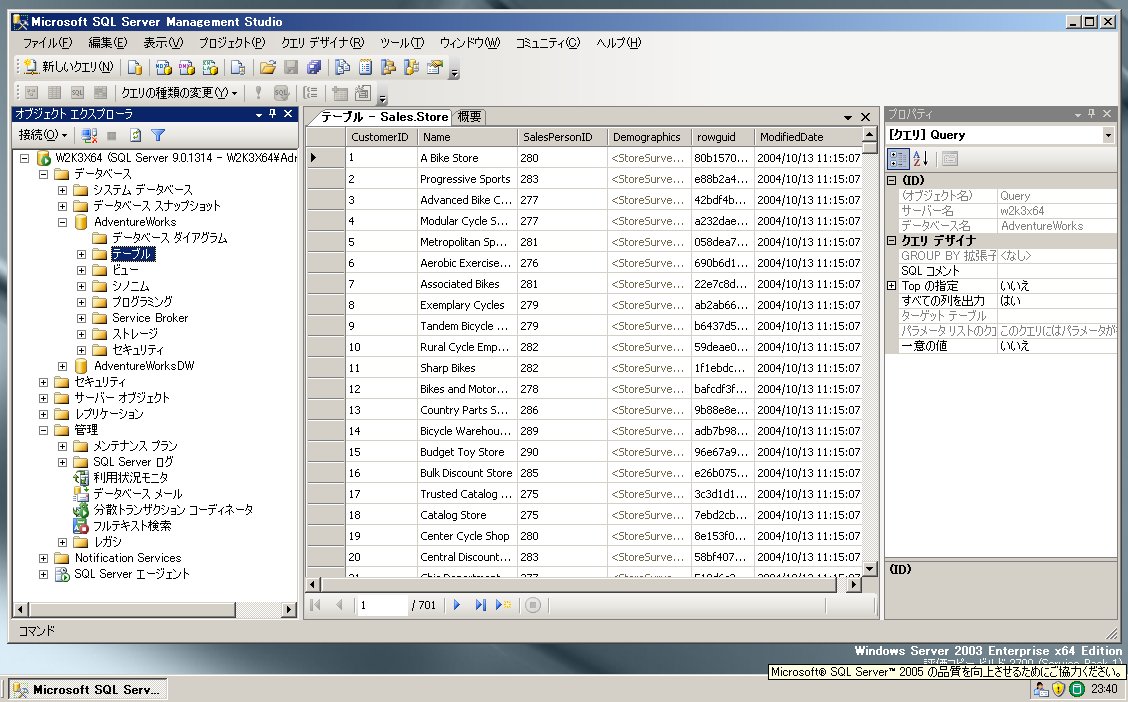The height and width of the screenshot is (702, 1128).
Task: Open the ファイル menu
Action: click(47, 42)
